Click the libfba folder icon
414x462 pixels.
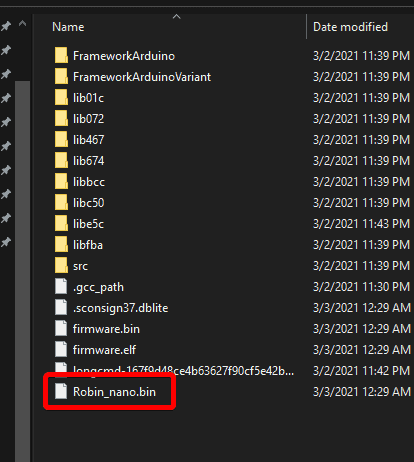61,244
